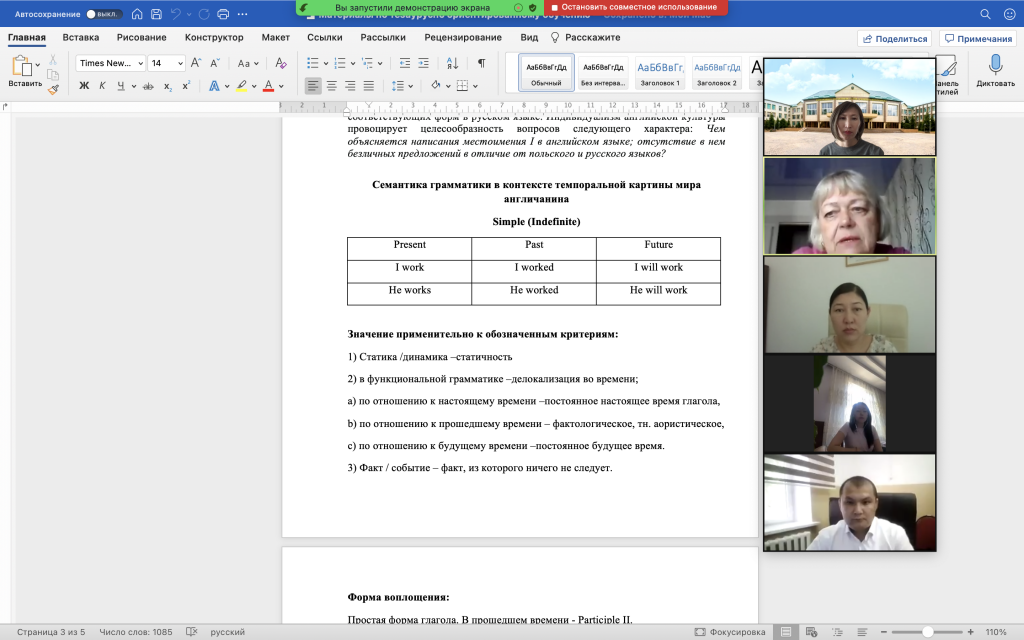Select the Заголовок 1 style thumbnail
Viewport: 1024px width, 640px height.
[660, 72]
